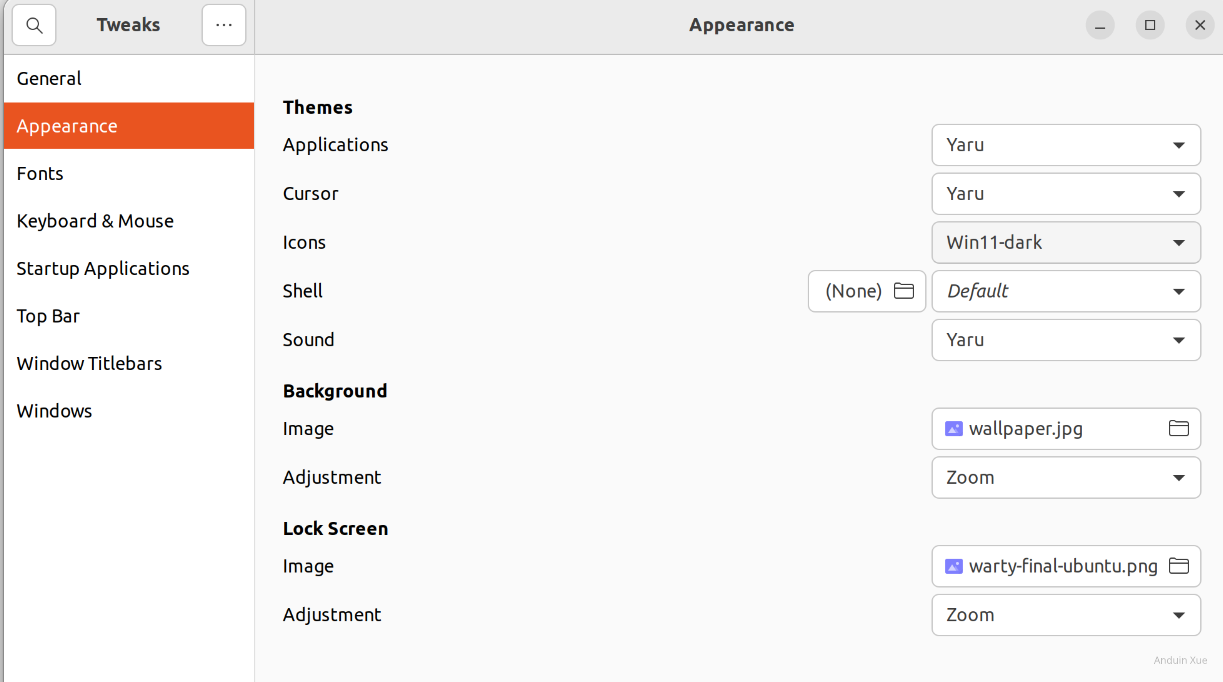Click folder icon in warty-final-ubuntu.png chooser
Image resolution: width=1223 pixels, height=682 pixels.
coord(1179,566)
